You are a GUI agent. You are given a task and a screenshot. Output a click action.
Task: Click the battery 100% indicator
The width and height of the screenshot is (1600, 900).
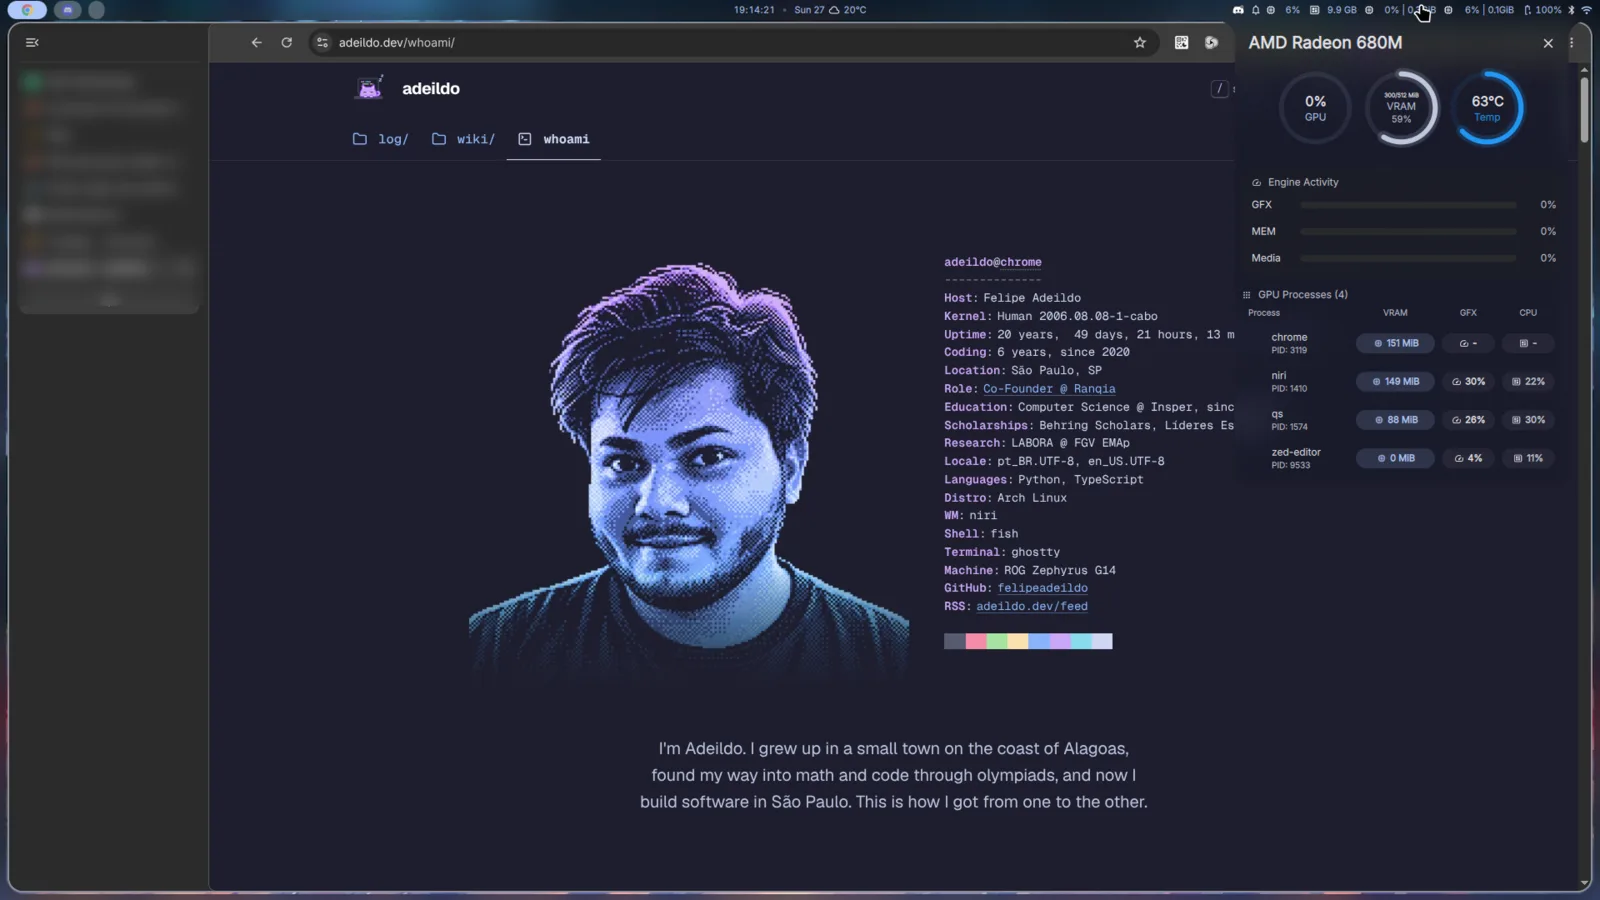(x=1542, y=10)
